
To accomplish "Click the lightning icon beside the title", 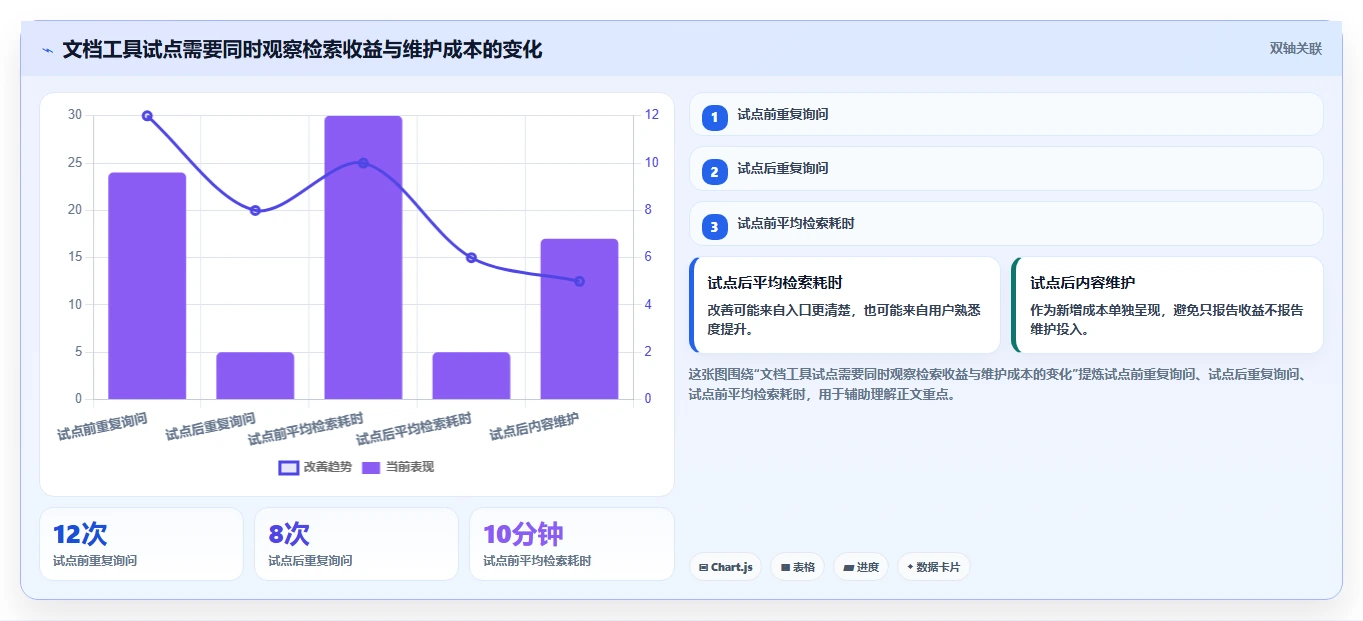I will tap(47, 50).
